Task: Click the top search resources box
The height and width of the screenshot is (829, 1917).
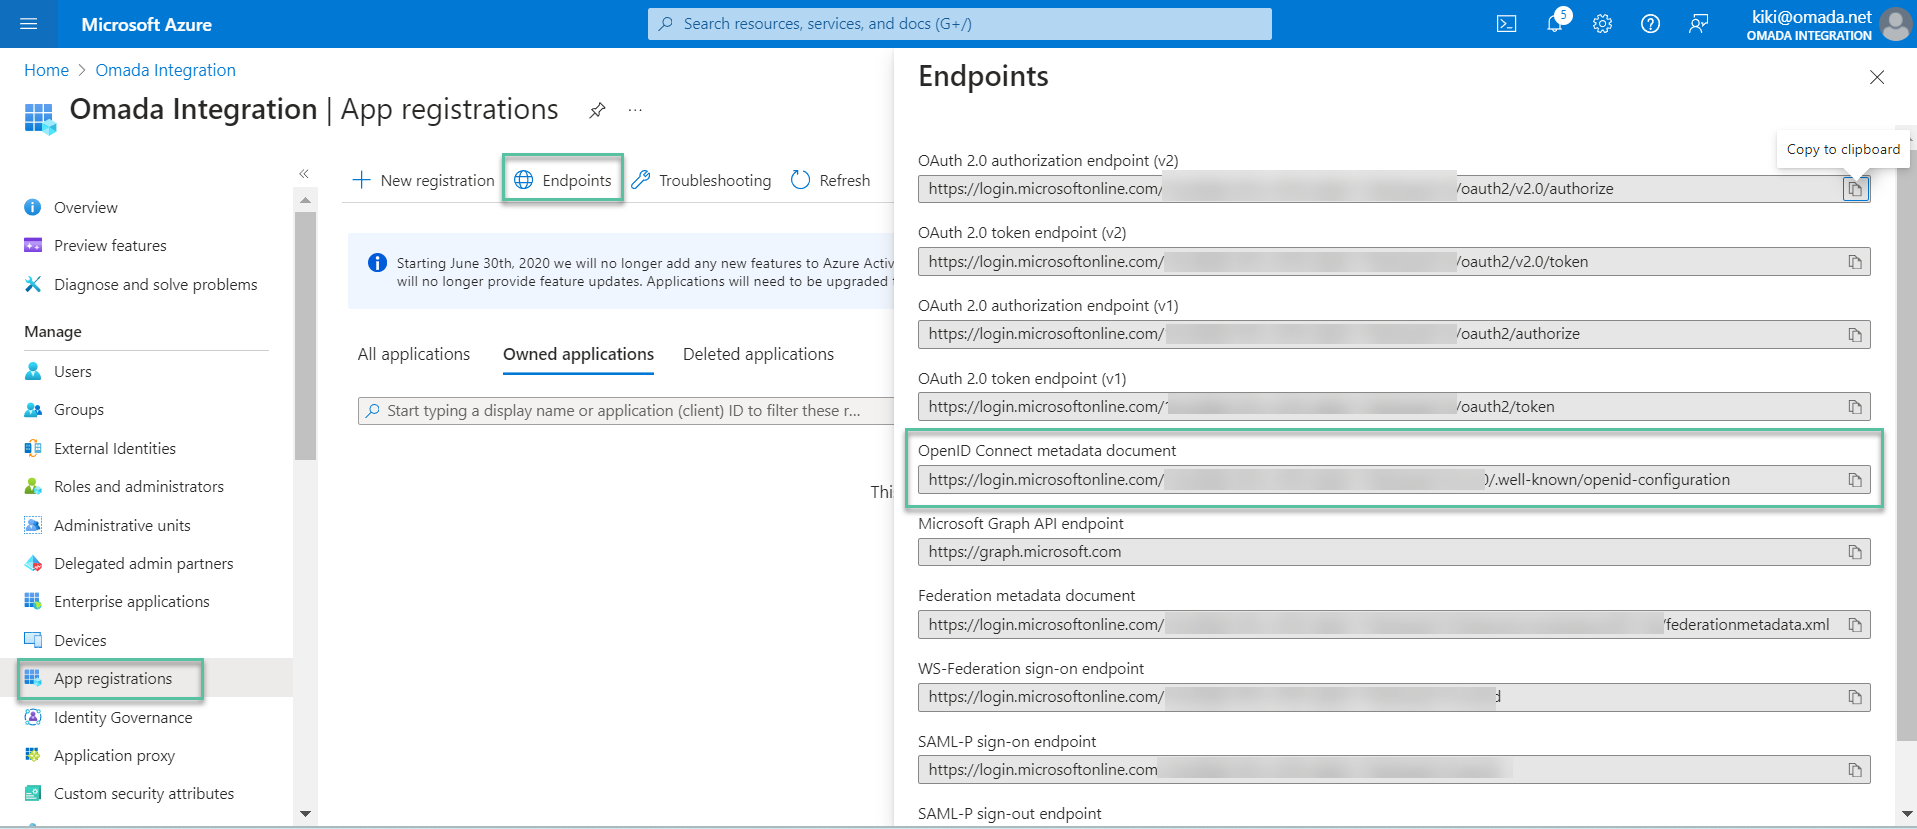Action: pyautogui.click(x=960, y=24)
